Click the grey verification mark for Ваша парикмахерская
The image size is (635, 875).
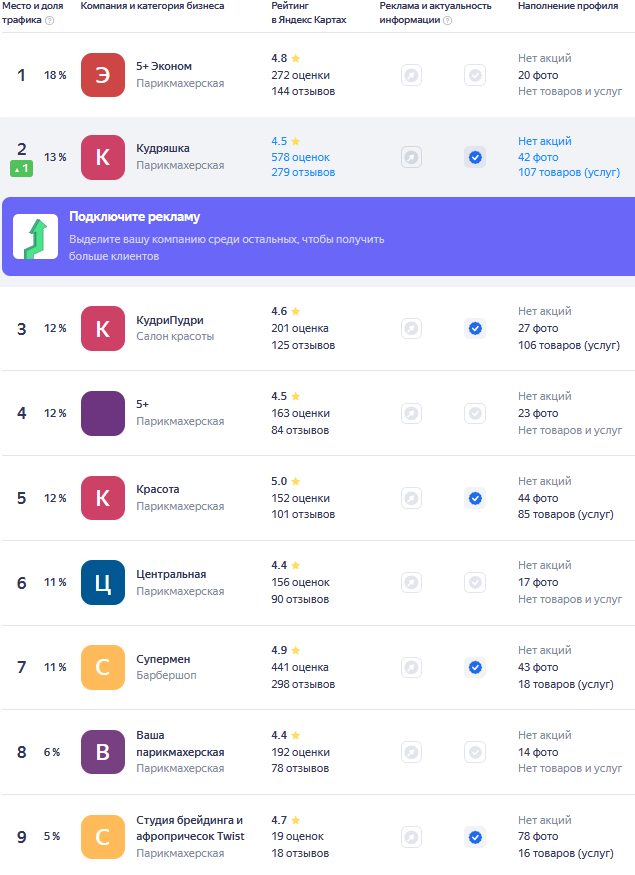coord(475,752)
